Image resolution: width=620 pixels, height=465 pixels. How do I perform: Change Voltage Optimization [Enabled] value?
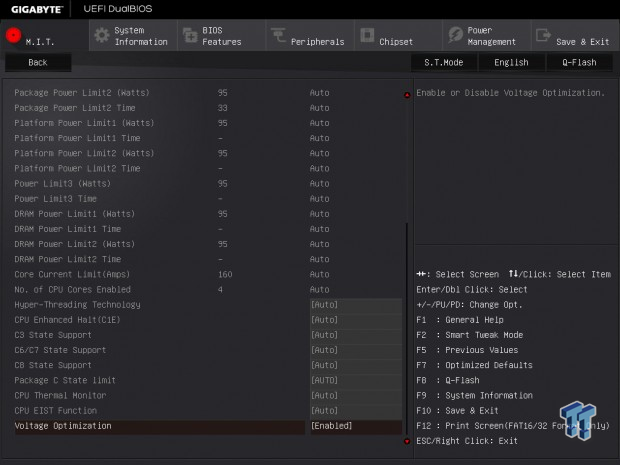tap(356, 426)
